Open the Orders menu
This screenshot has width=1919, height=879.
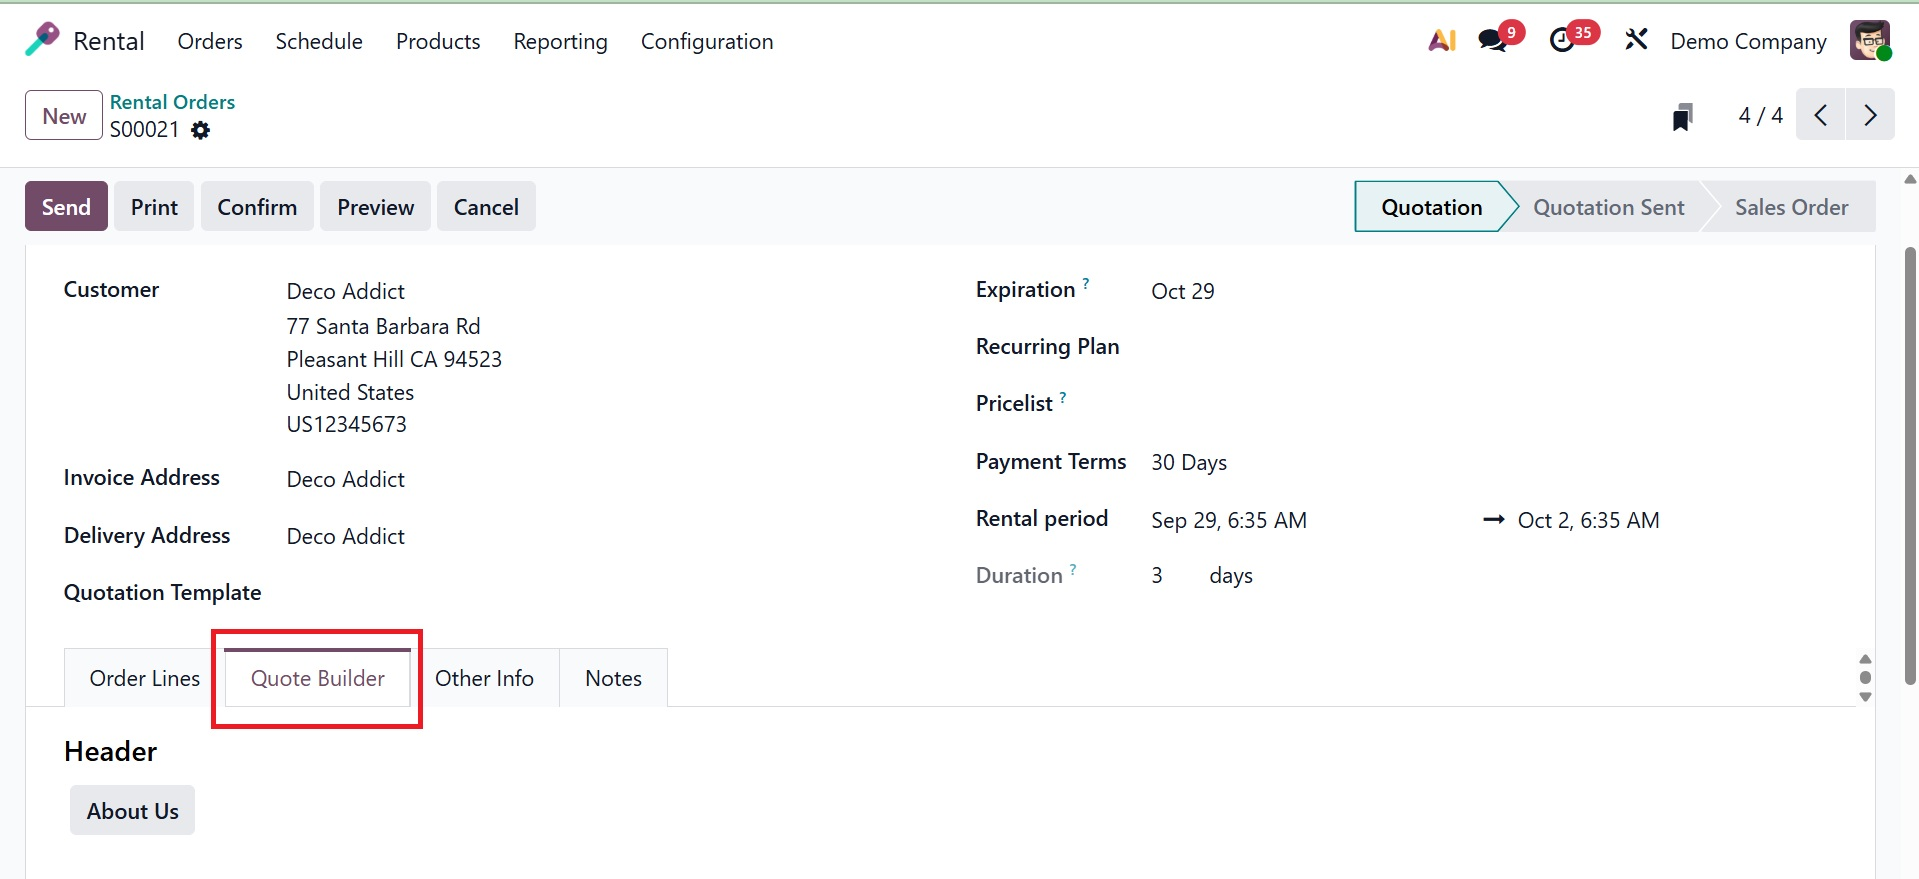coord(210,41)
